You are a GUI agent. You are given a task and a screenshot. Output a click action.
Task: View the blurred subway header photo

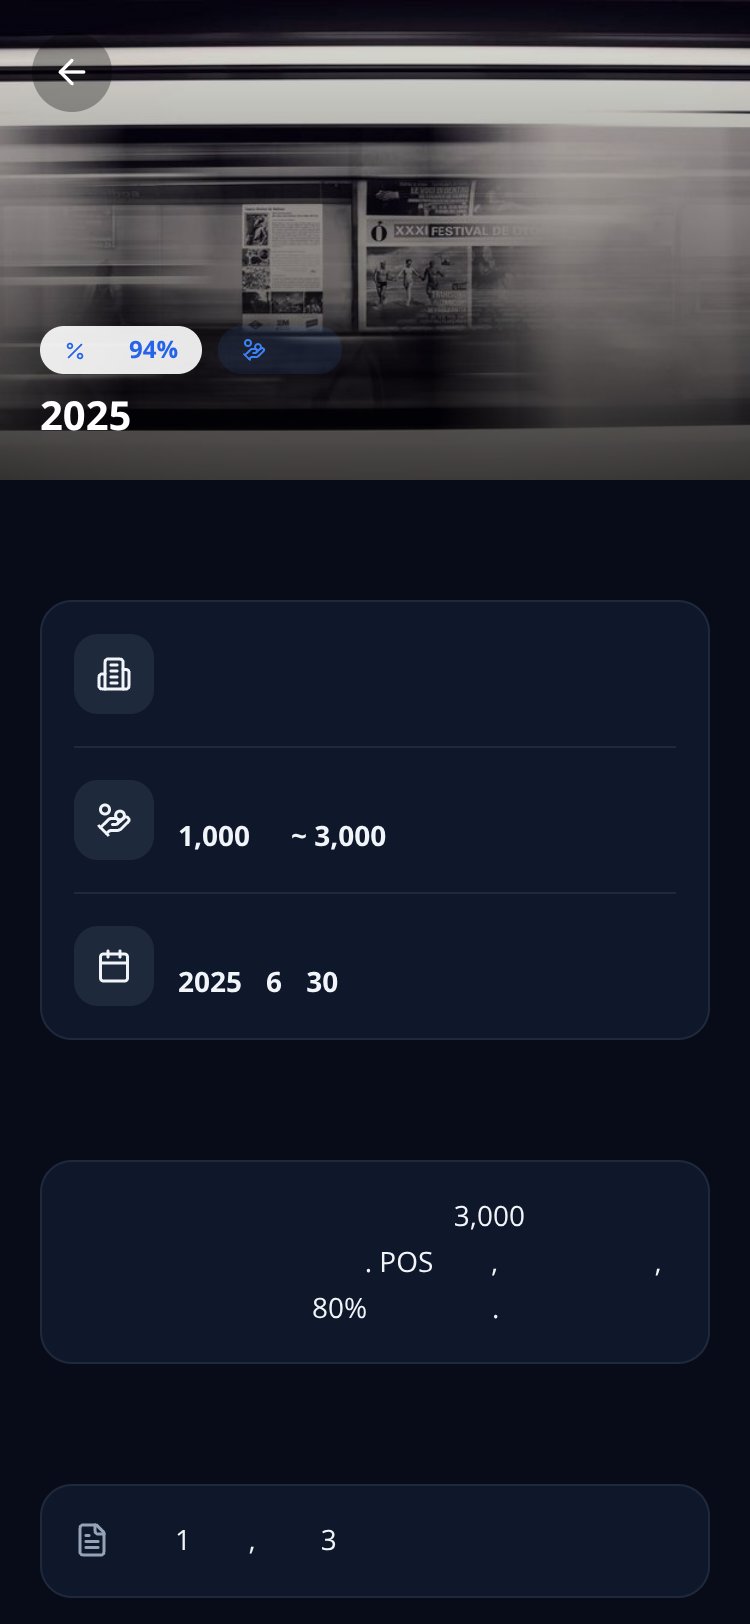coord(375,240)
